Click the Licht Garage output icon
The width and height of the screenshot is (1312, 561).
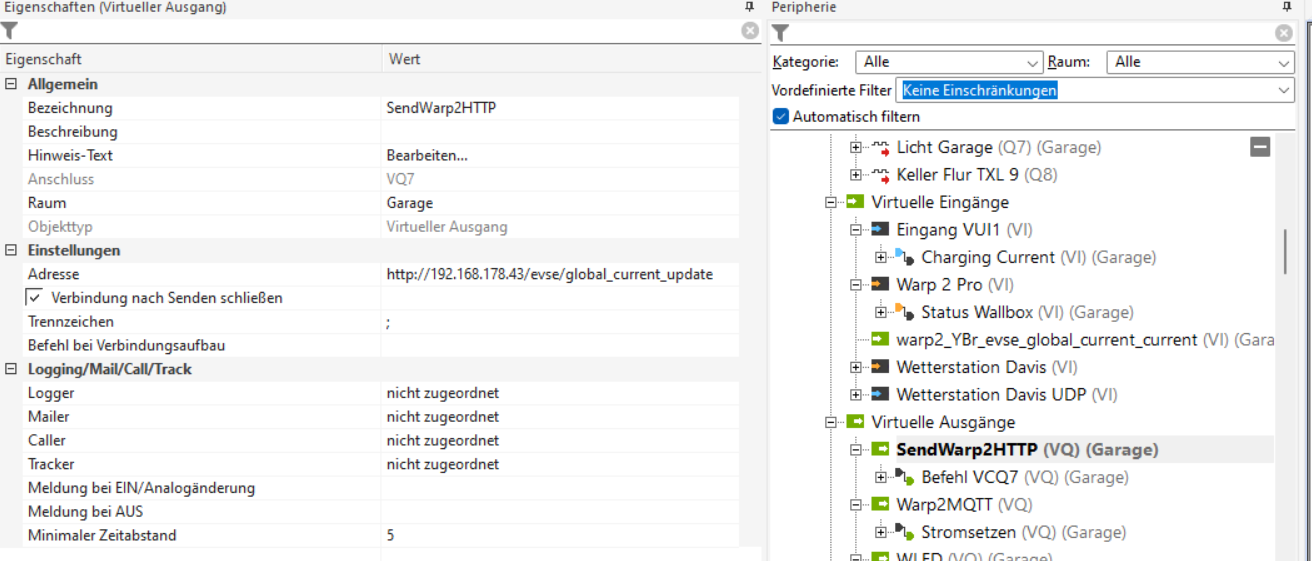click(880, 147)
